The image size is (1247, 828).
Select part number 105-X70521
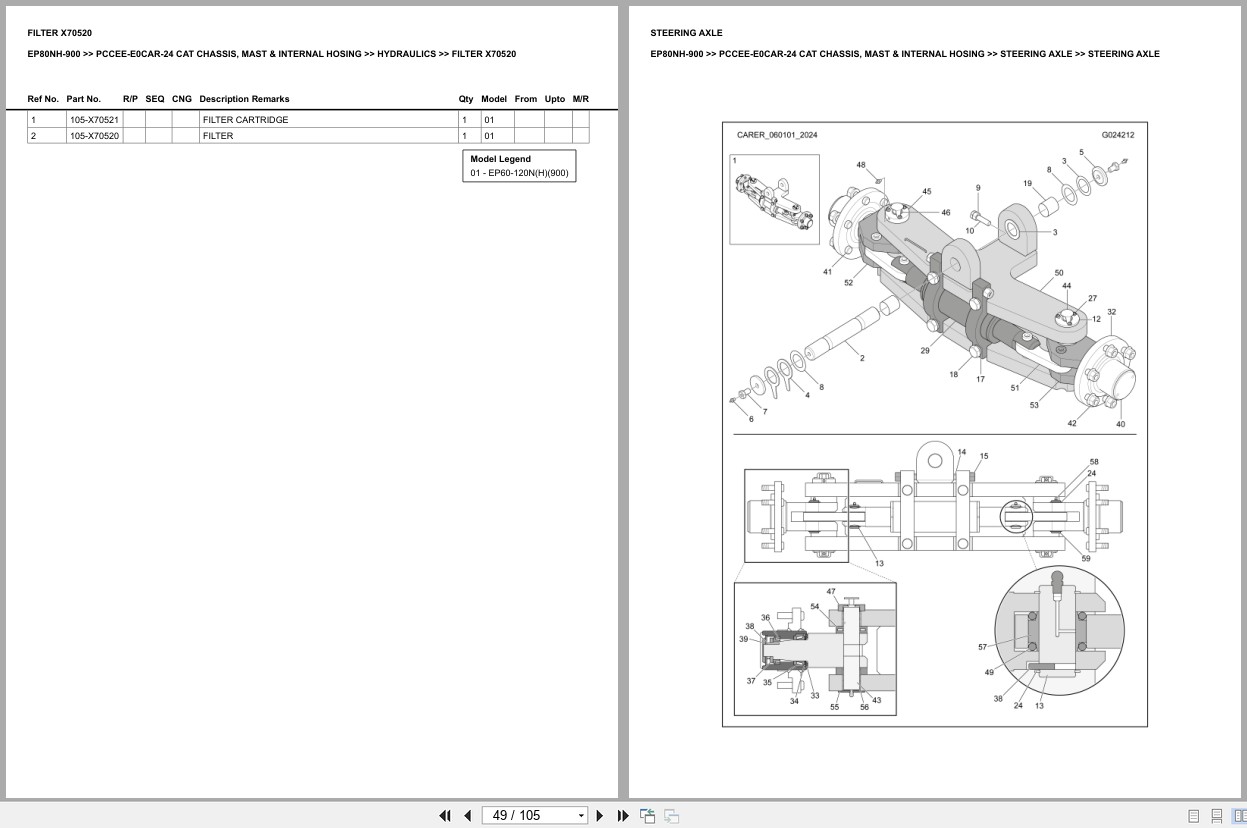pyautogui.click(x=94, y=120)
